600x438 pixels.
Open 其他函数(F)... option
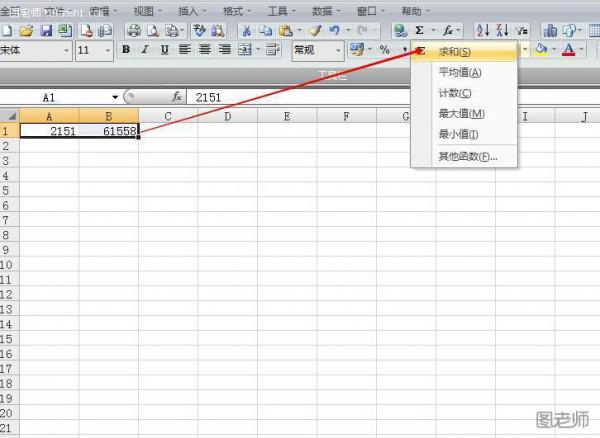(x=466, y=156)
